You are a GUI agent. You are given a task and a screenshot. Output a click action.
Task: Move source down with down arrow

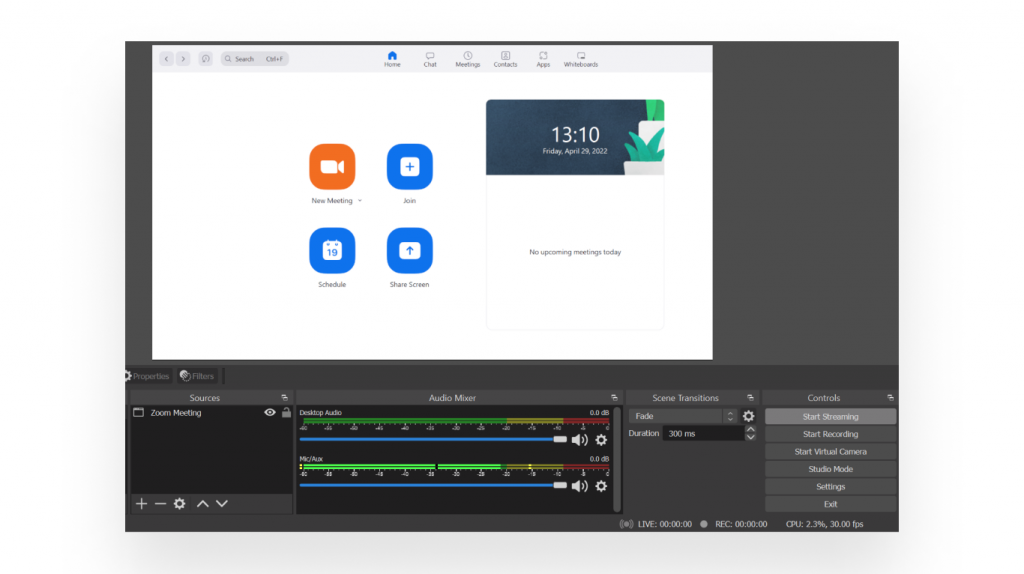[222, 503]
